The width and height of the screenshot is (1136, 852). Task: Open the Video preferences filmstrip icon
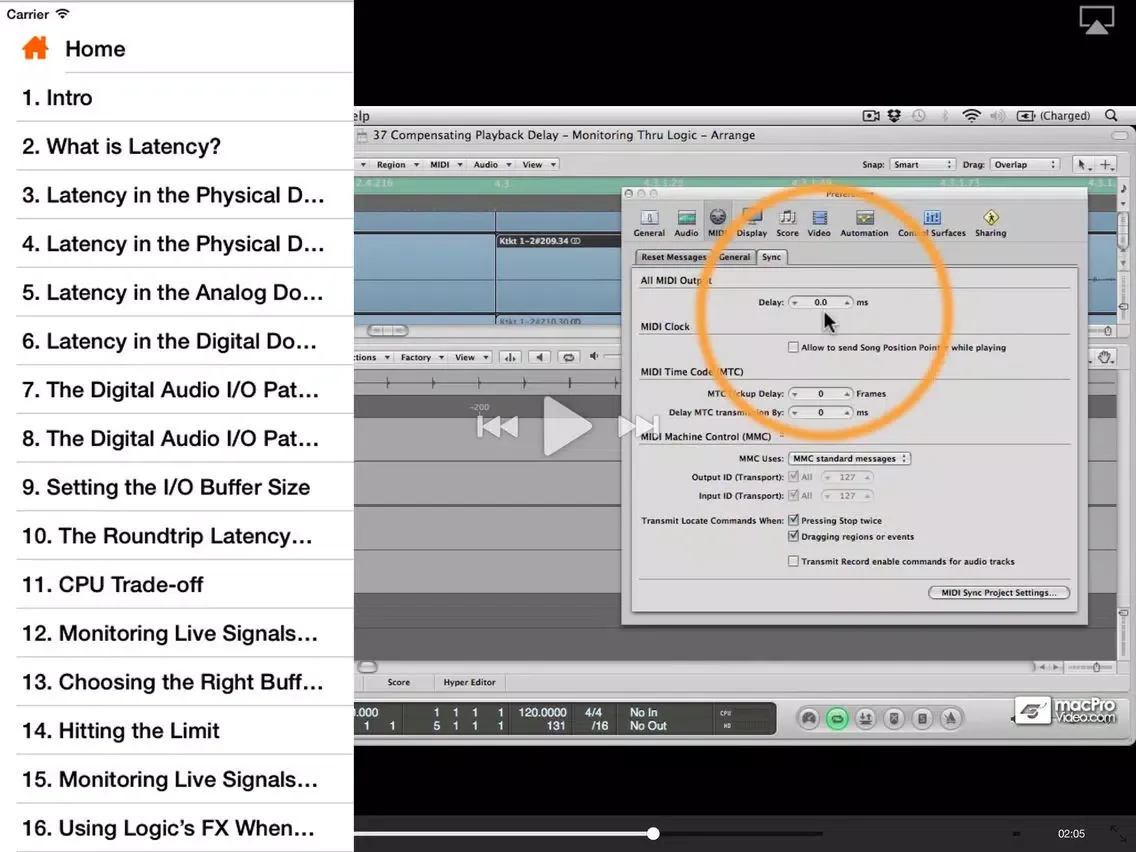819,223
